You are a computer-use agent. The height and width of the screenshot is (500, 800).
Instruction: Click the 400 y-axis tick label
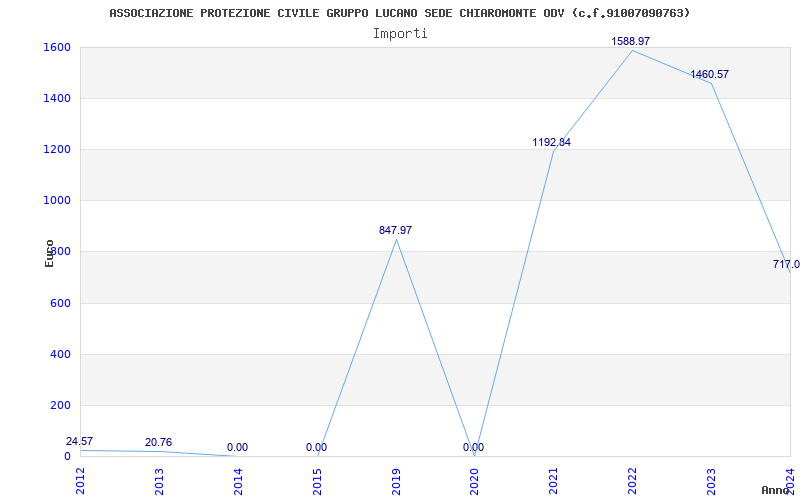(x=60, y=355)
